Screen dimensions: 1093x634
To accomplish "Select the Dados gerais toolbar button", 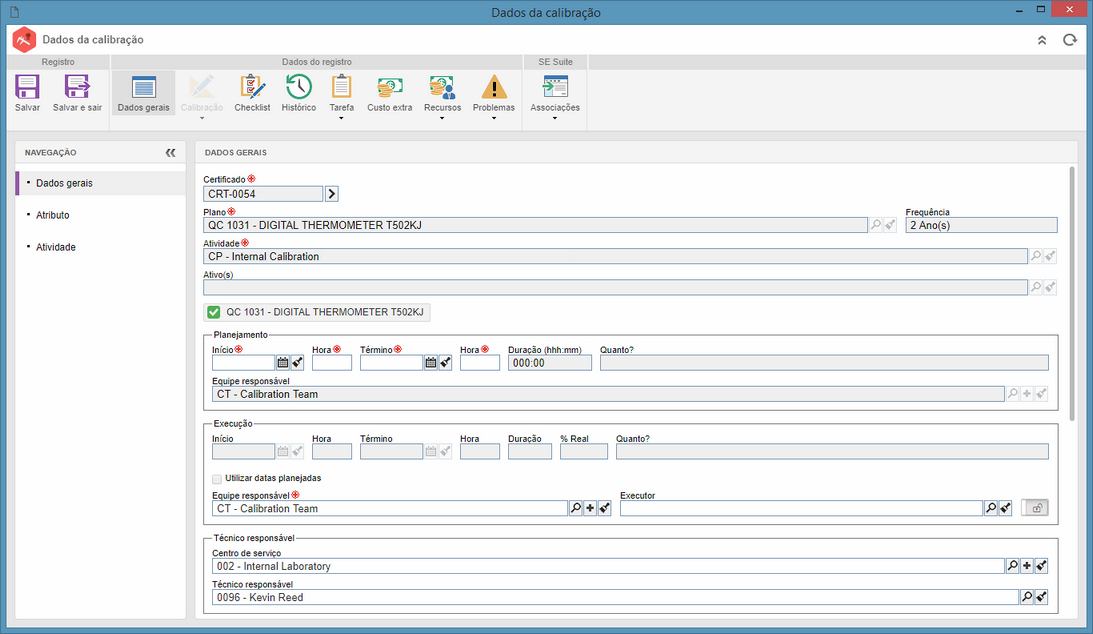I will point(144,93).
